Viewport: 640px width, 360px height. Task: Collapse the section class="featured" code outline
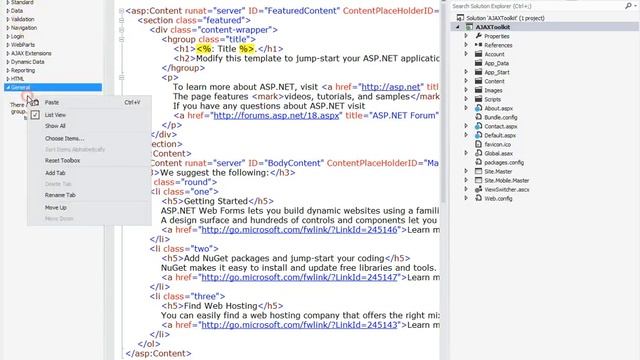click(122, 20)
